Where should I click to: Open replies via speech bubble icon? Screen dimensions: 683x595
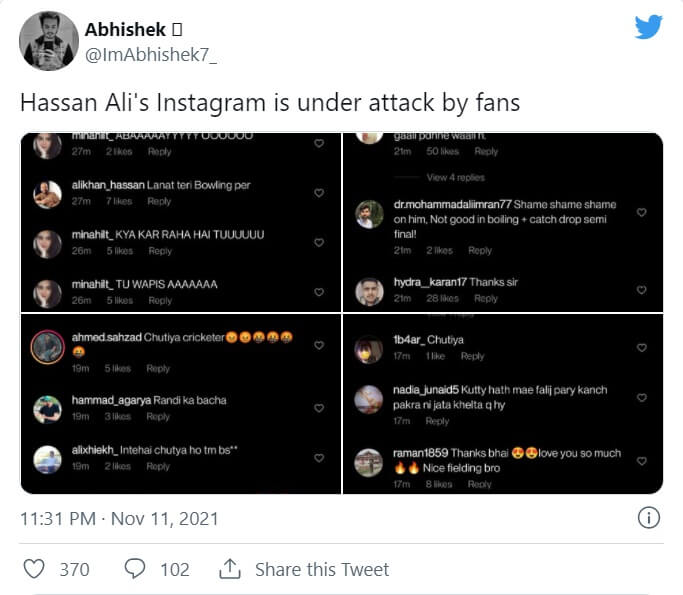click(135, 569)
